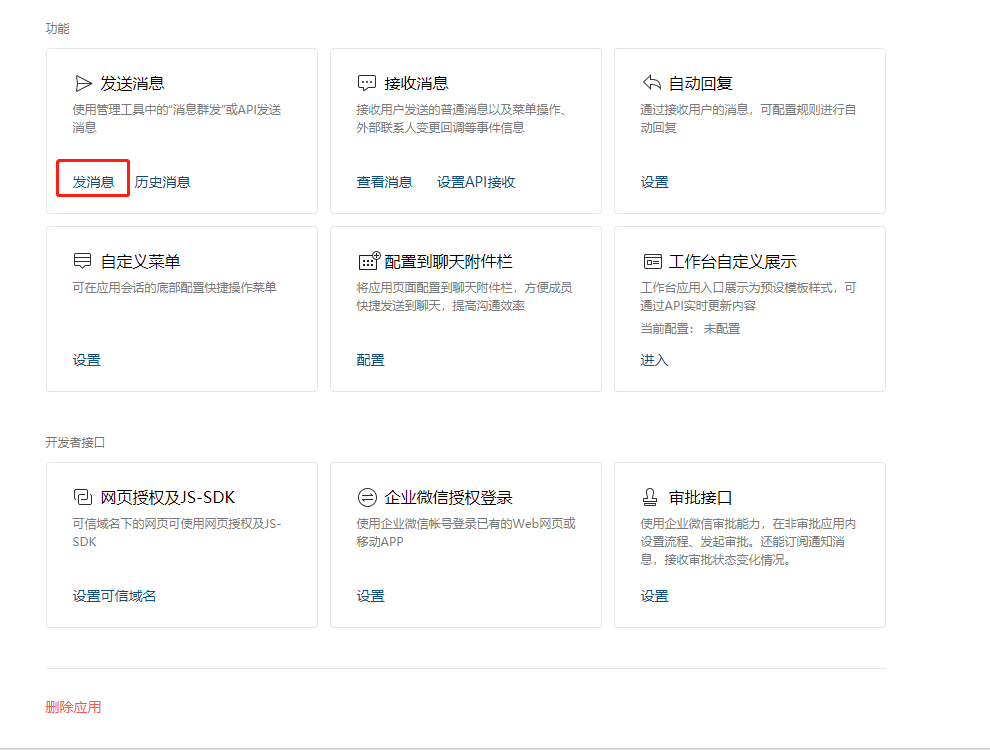Open the 查看消息 link
Viewport: 990px width, 750px height.
click(x=385, y=182)
